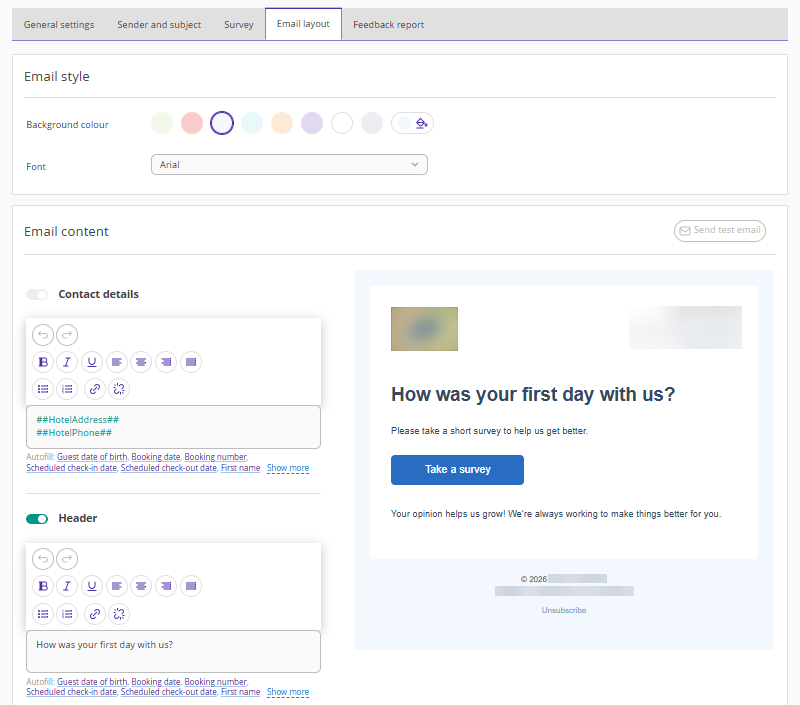This screenshot has width=800, height=705.
Task: Choose the peach background colour
Action: (282, 123)
